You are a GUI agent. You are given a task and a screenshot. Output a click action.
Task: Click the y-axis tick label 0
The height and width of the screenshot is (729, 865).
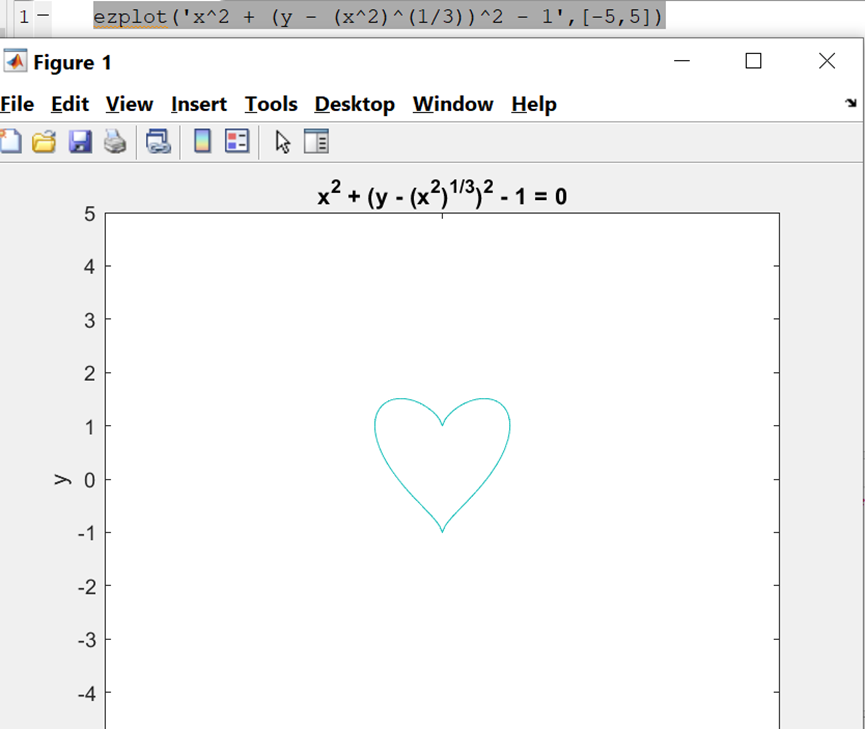click(89, 481)
